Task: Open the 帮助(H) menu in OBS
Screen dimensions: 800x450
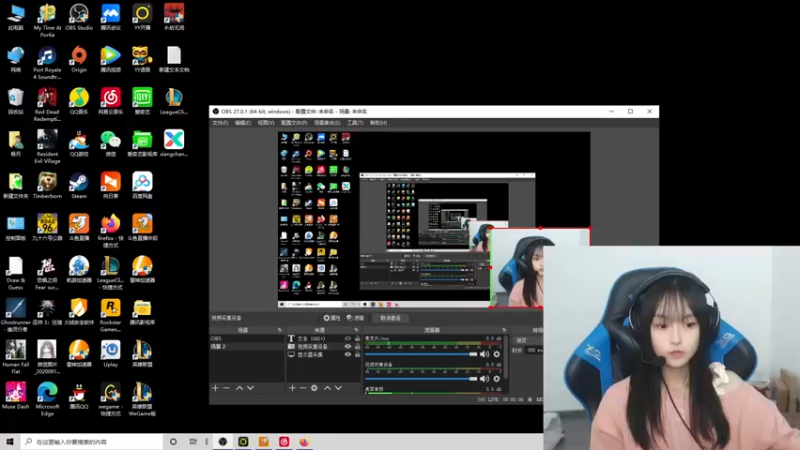Action: click(x=379, y=123)
